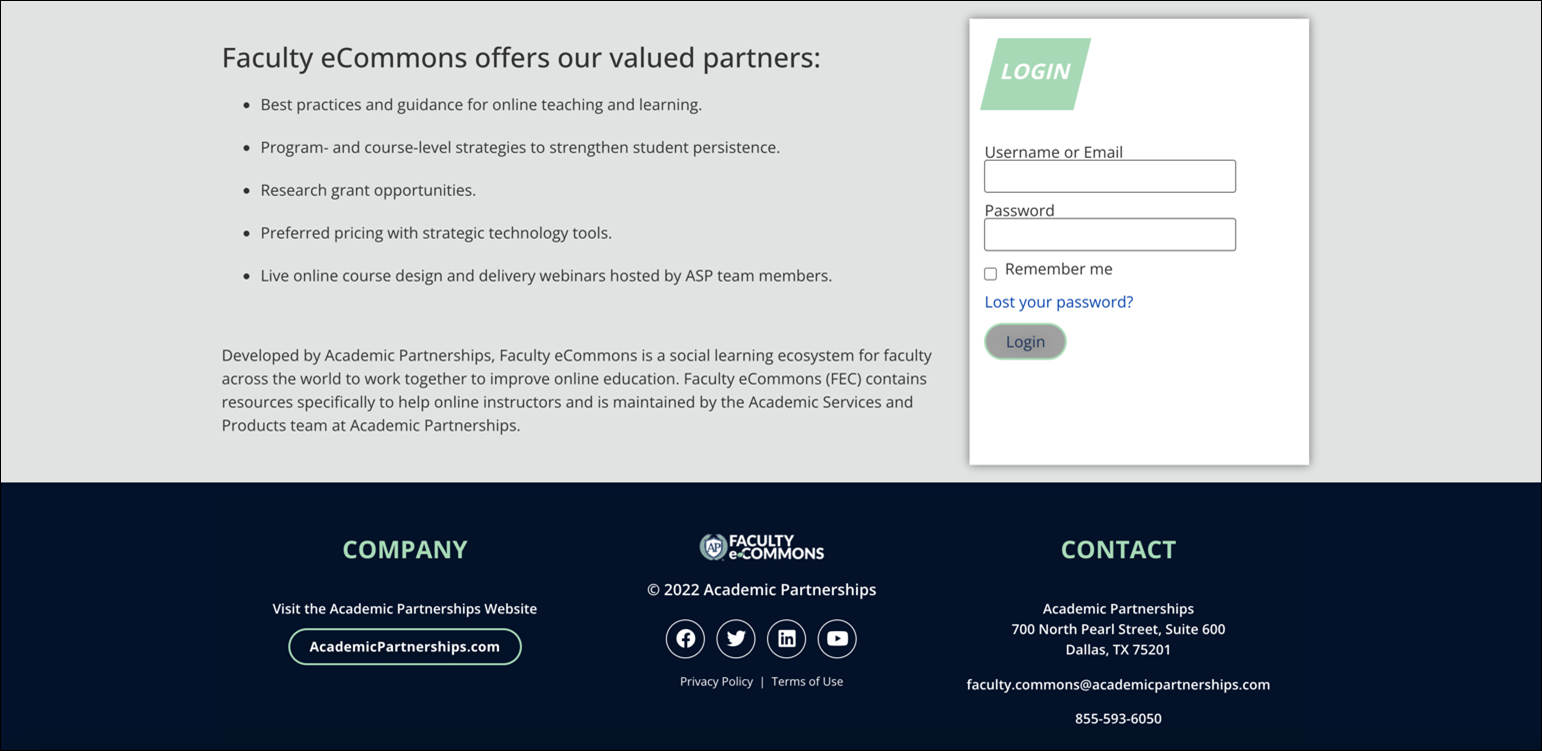Click the COMPANY footer heading
The height and width of the screenshot is (751, 1542).
pos(405,550)
